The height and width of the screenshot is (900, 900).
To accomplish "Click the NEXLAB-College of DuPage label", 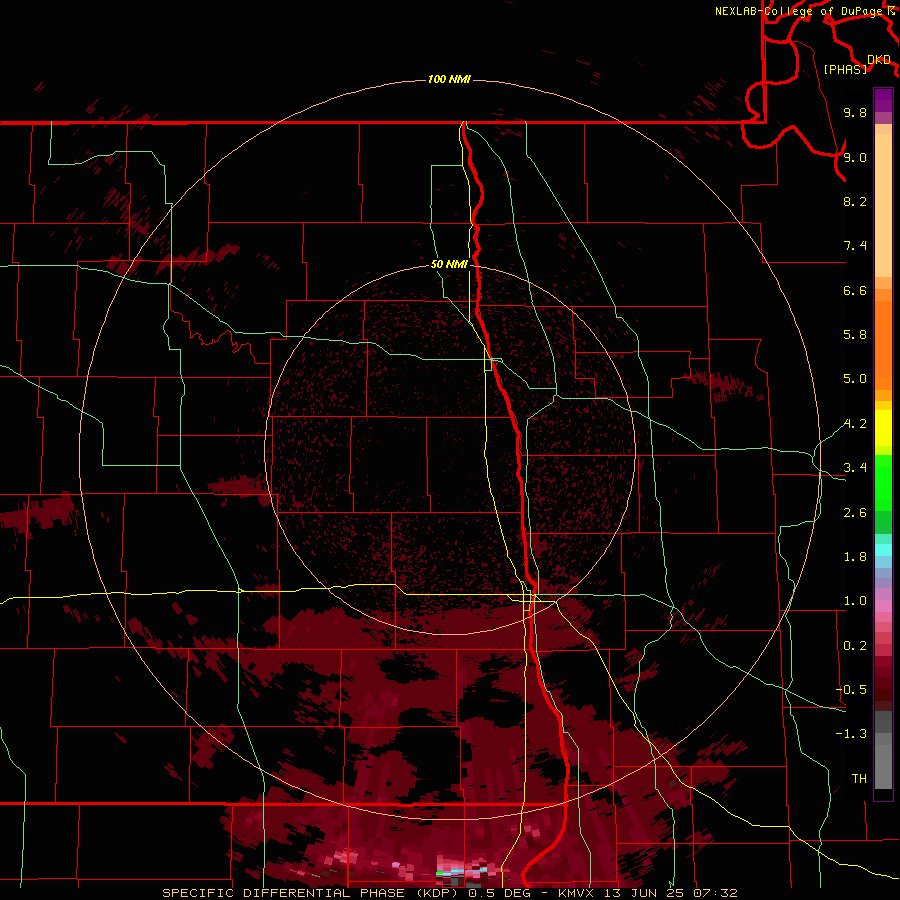I will tap(800, 11).
